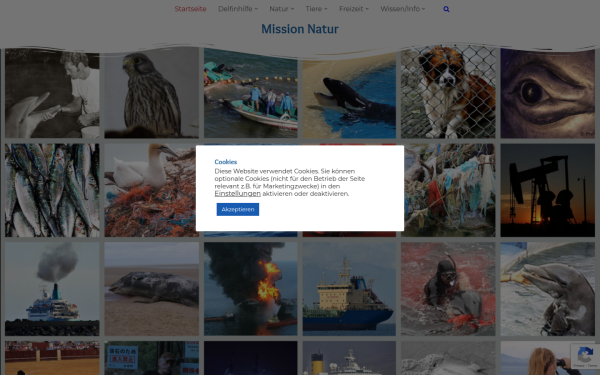
Task: Expand the Natur dropdown menu
Action: click(282, 9)
